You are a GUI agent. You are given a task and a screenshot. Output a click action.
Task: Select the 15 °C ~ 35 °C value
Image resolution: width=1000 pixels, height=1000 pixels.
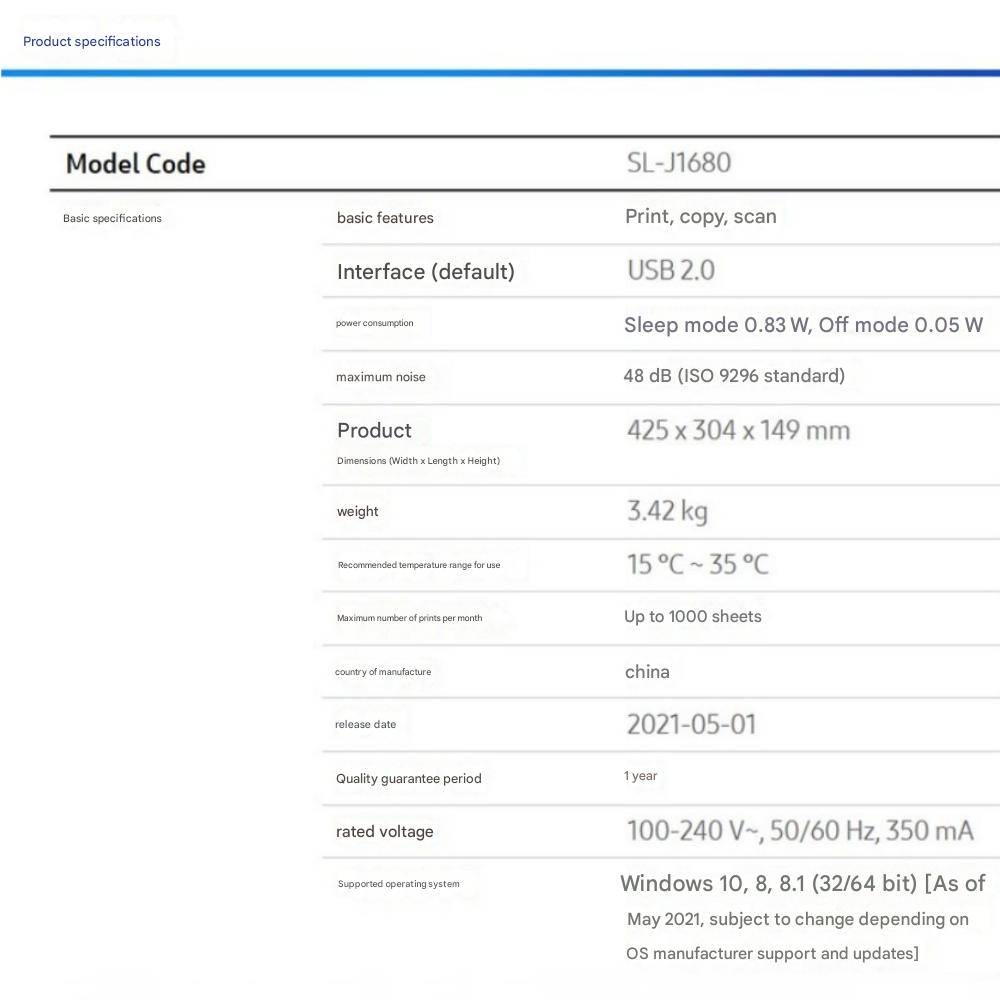[698, 564]
